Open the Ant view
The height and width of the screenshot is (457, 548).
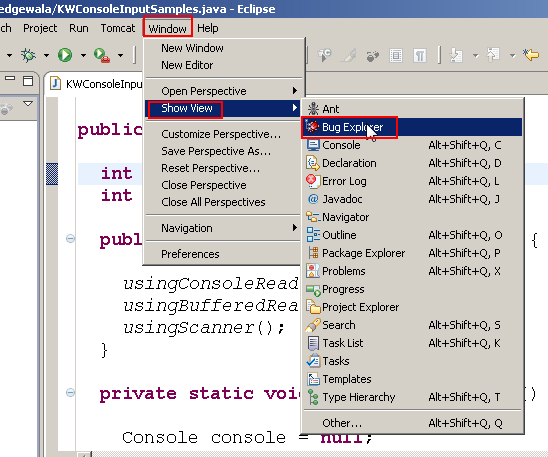tap(413, 109)
